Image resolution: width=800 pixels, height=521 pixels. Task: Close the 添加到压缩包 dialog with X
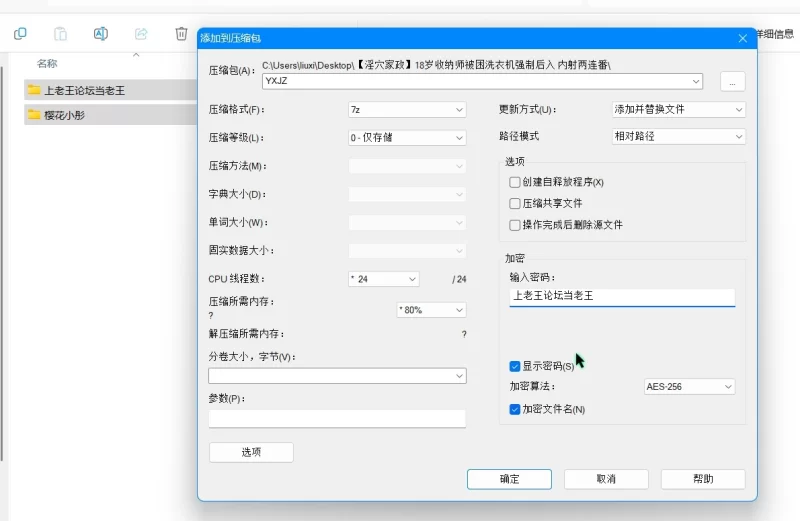click(743, 38)
